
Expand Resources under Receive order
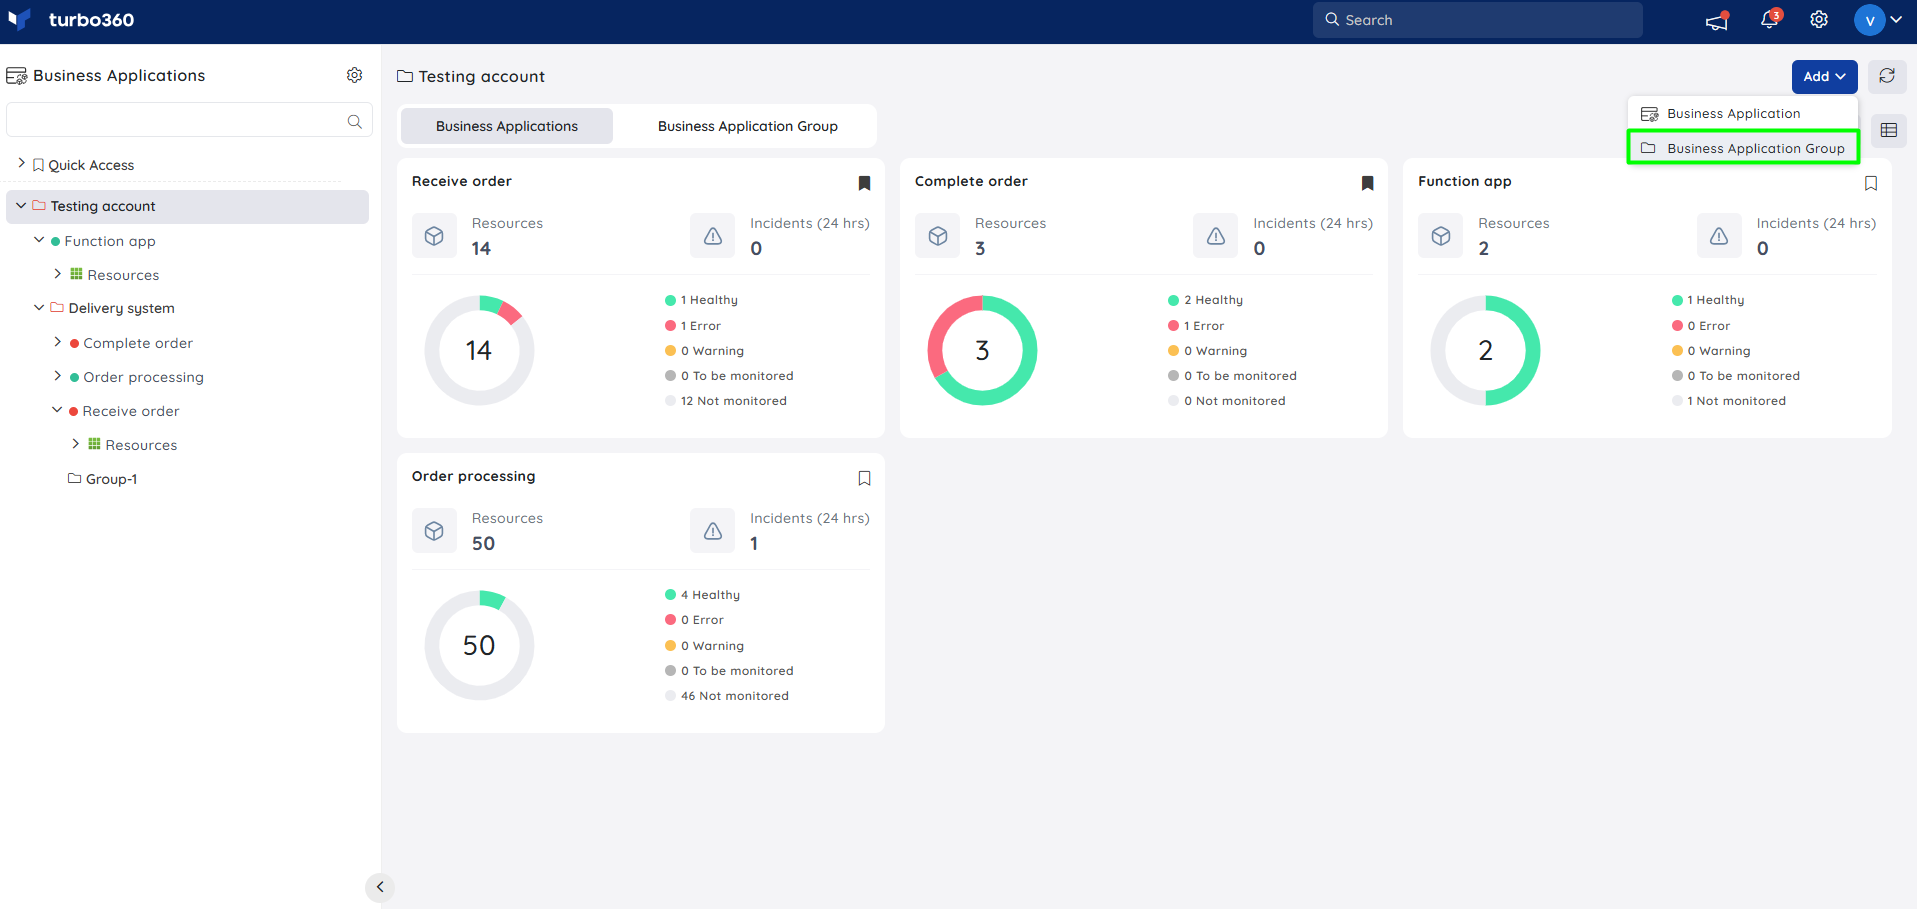tap(75, 443)
